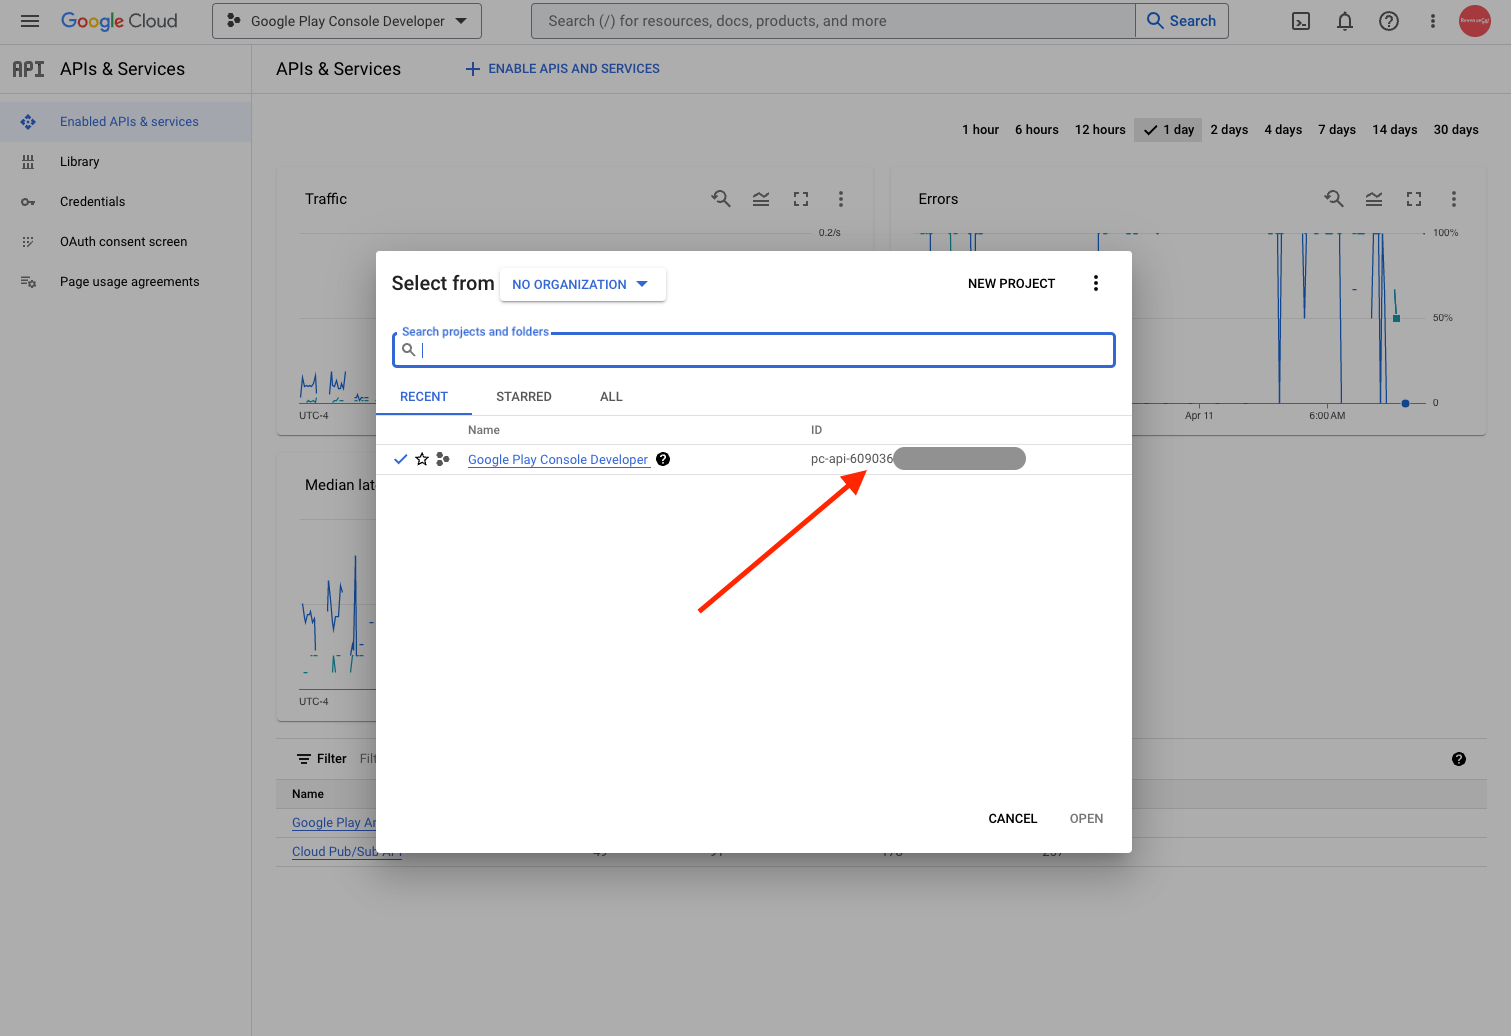Switch to the STARRED tab

[x=524, y=397]
